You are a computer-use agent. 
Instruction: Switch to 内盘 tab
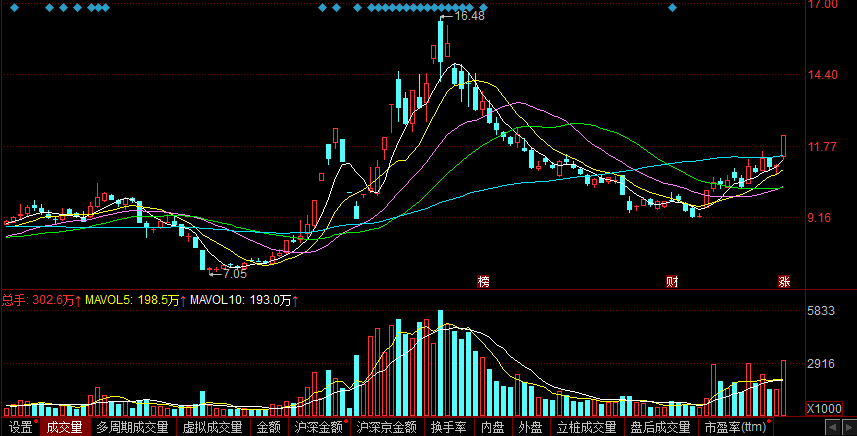click(492, 427)
